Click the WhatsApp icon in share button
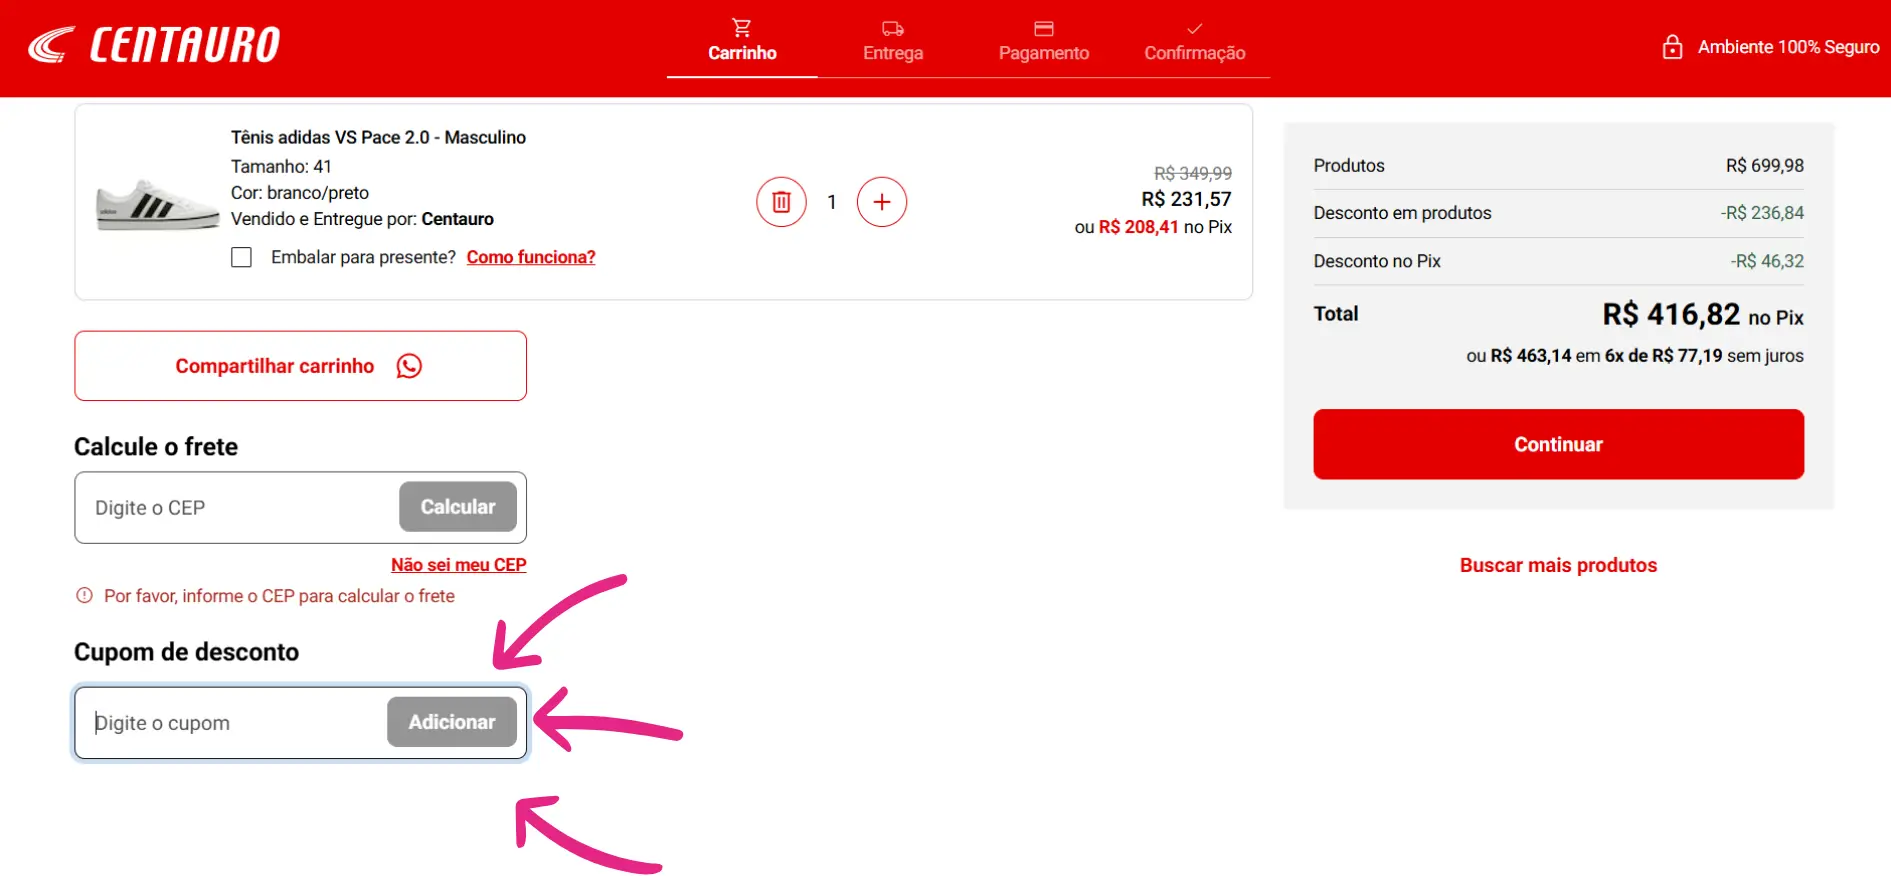 click(x=409, y=366)
